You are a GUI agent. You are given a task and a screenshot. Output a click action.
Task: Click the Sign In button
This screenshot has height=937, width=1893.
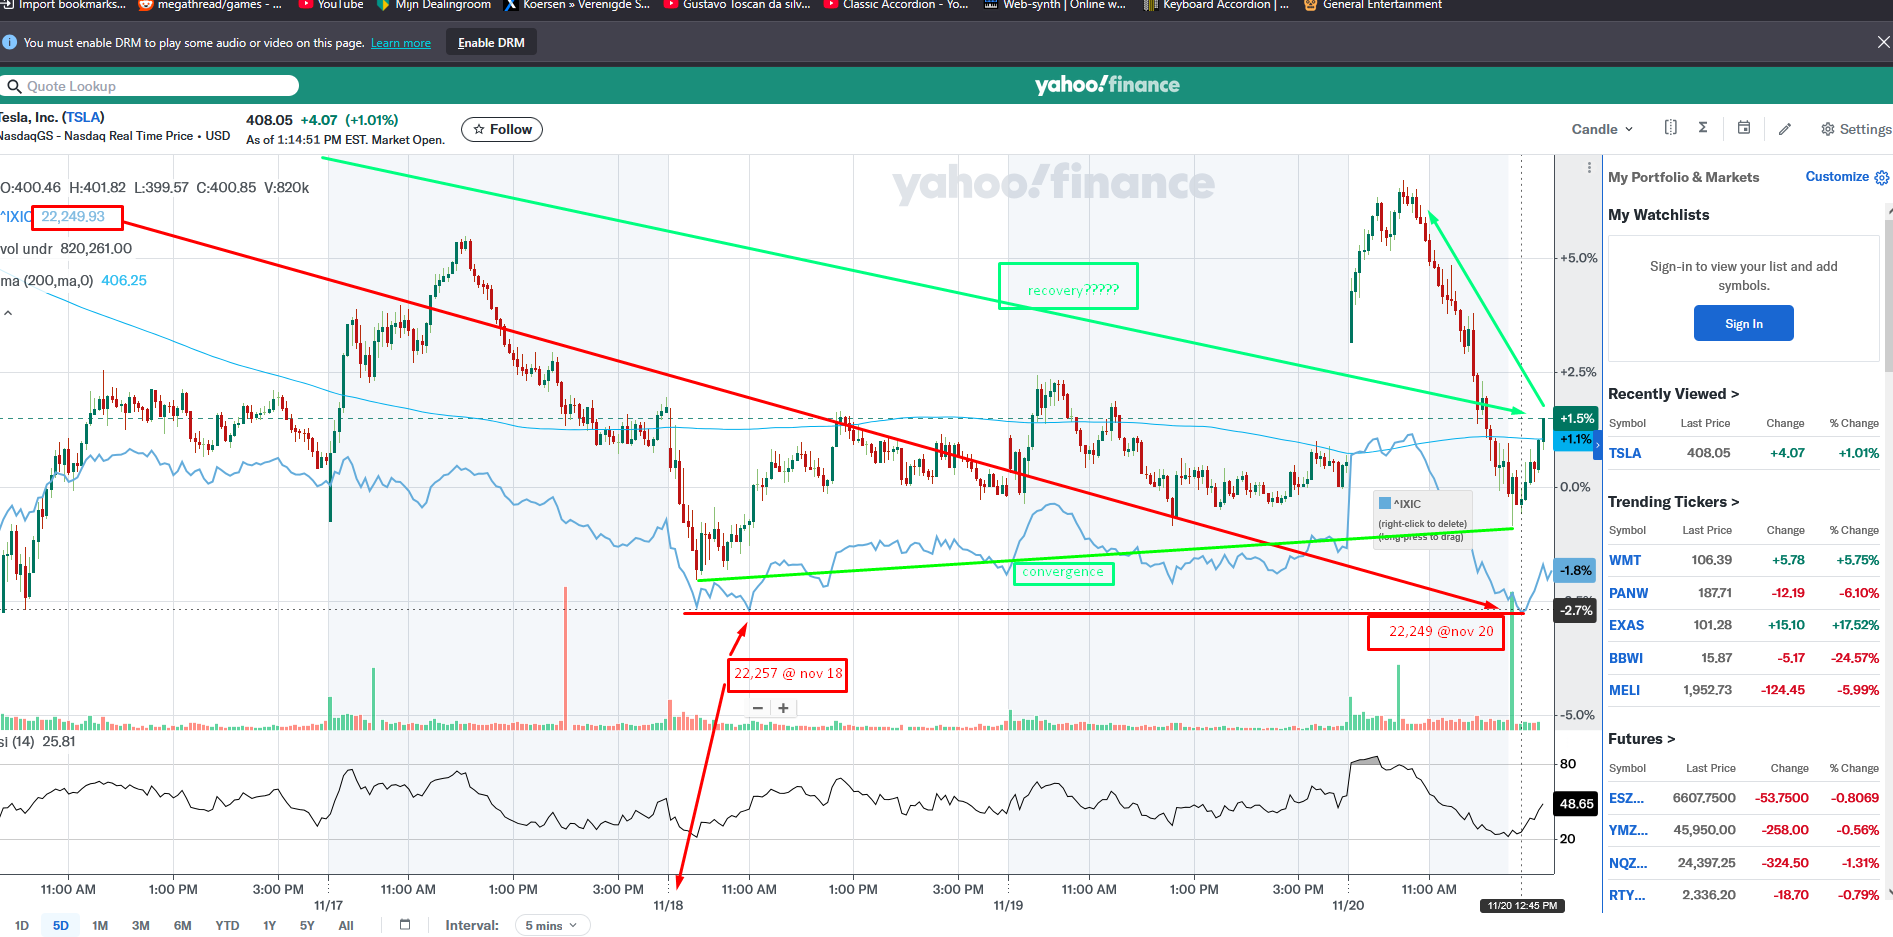(1744, 323)
